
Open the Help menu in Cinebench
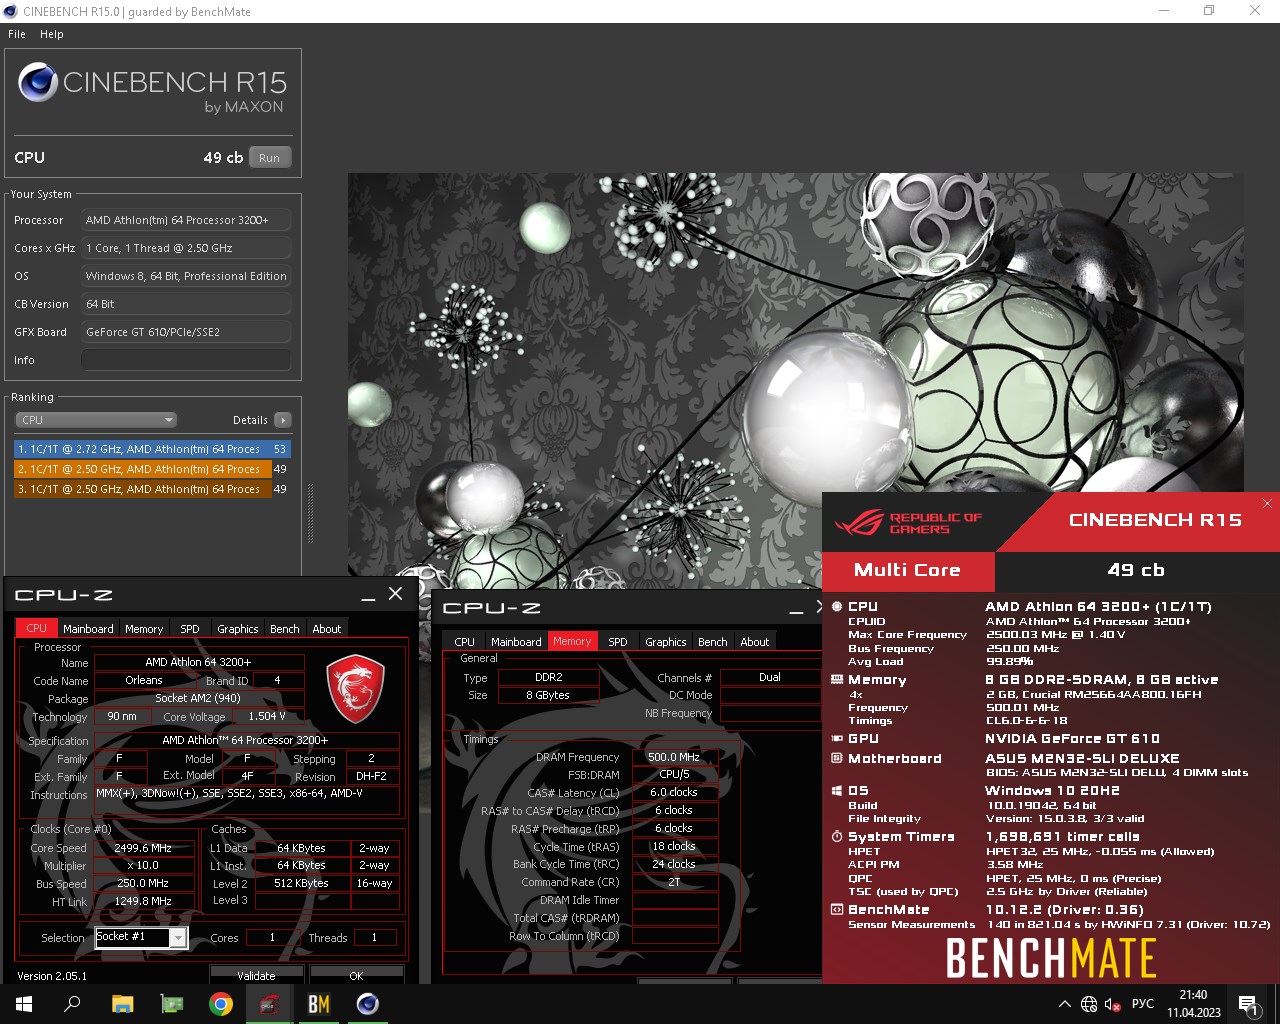click(52, 34)
